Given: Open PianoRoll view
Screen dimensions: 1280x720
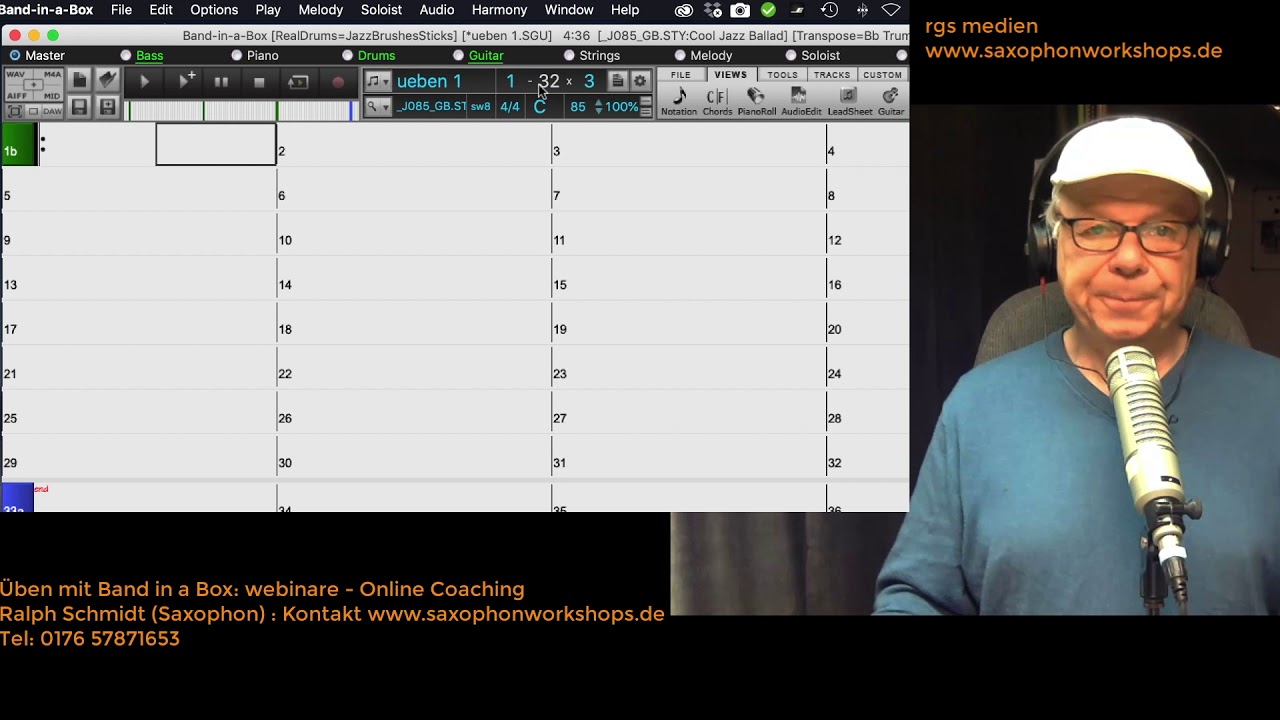Looking at the screenshot, I should click(756, 100).
